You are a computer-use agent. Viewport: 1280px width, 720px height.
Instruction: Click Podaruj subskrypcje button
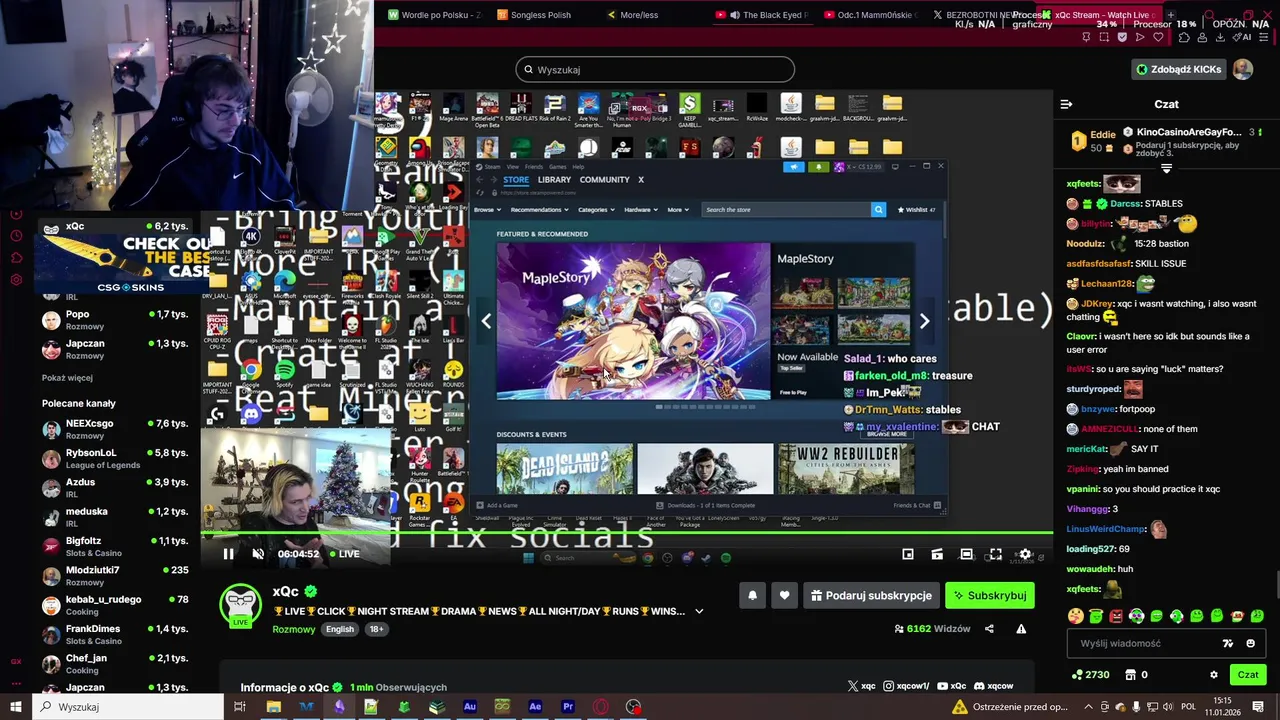(871, 595)
